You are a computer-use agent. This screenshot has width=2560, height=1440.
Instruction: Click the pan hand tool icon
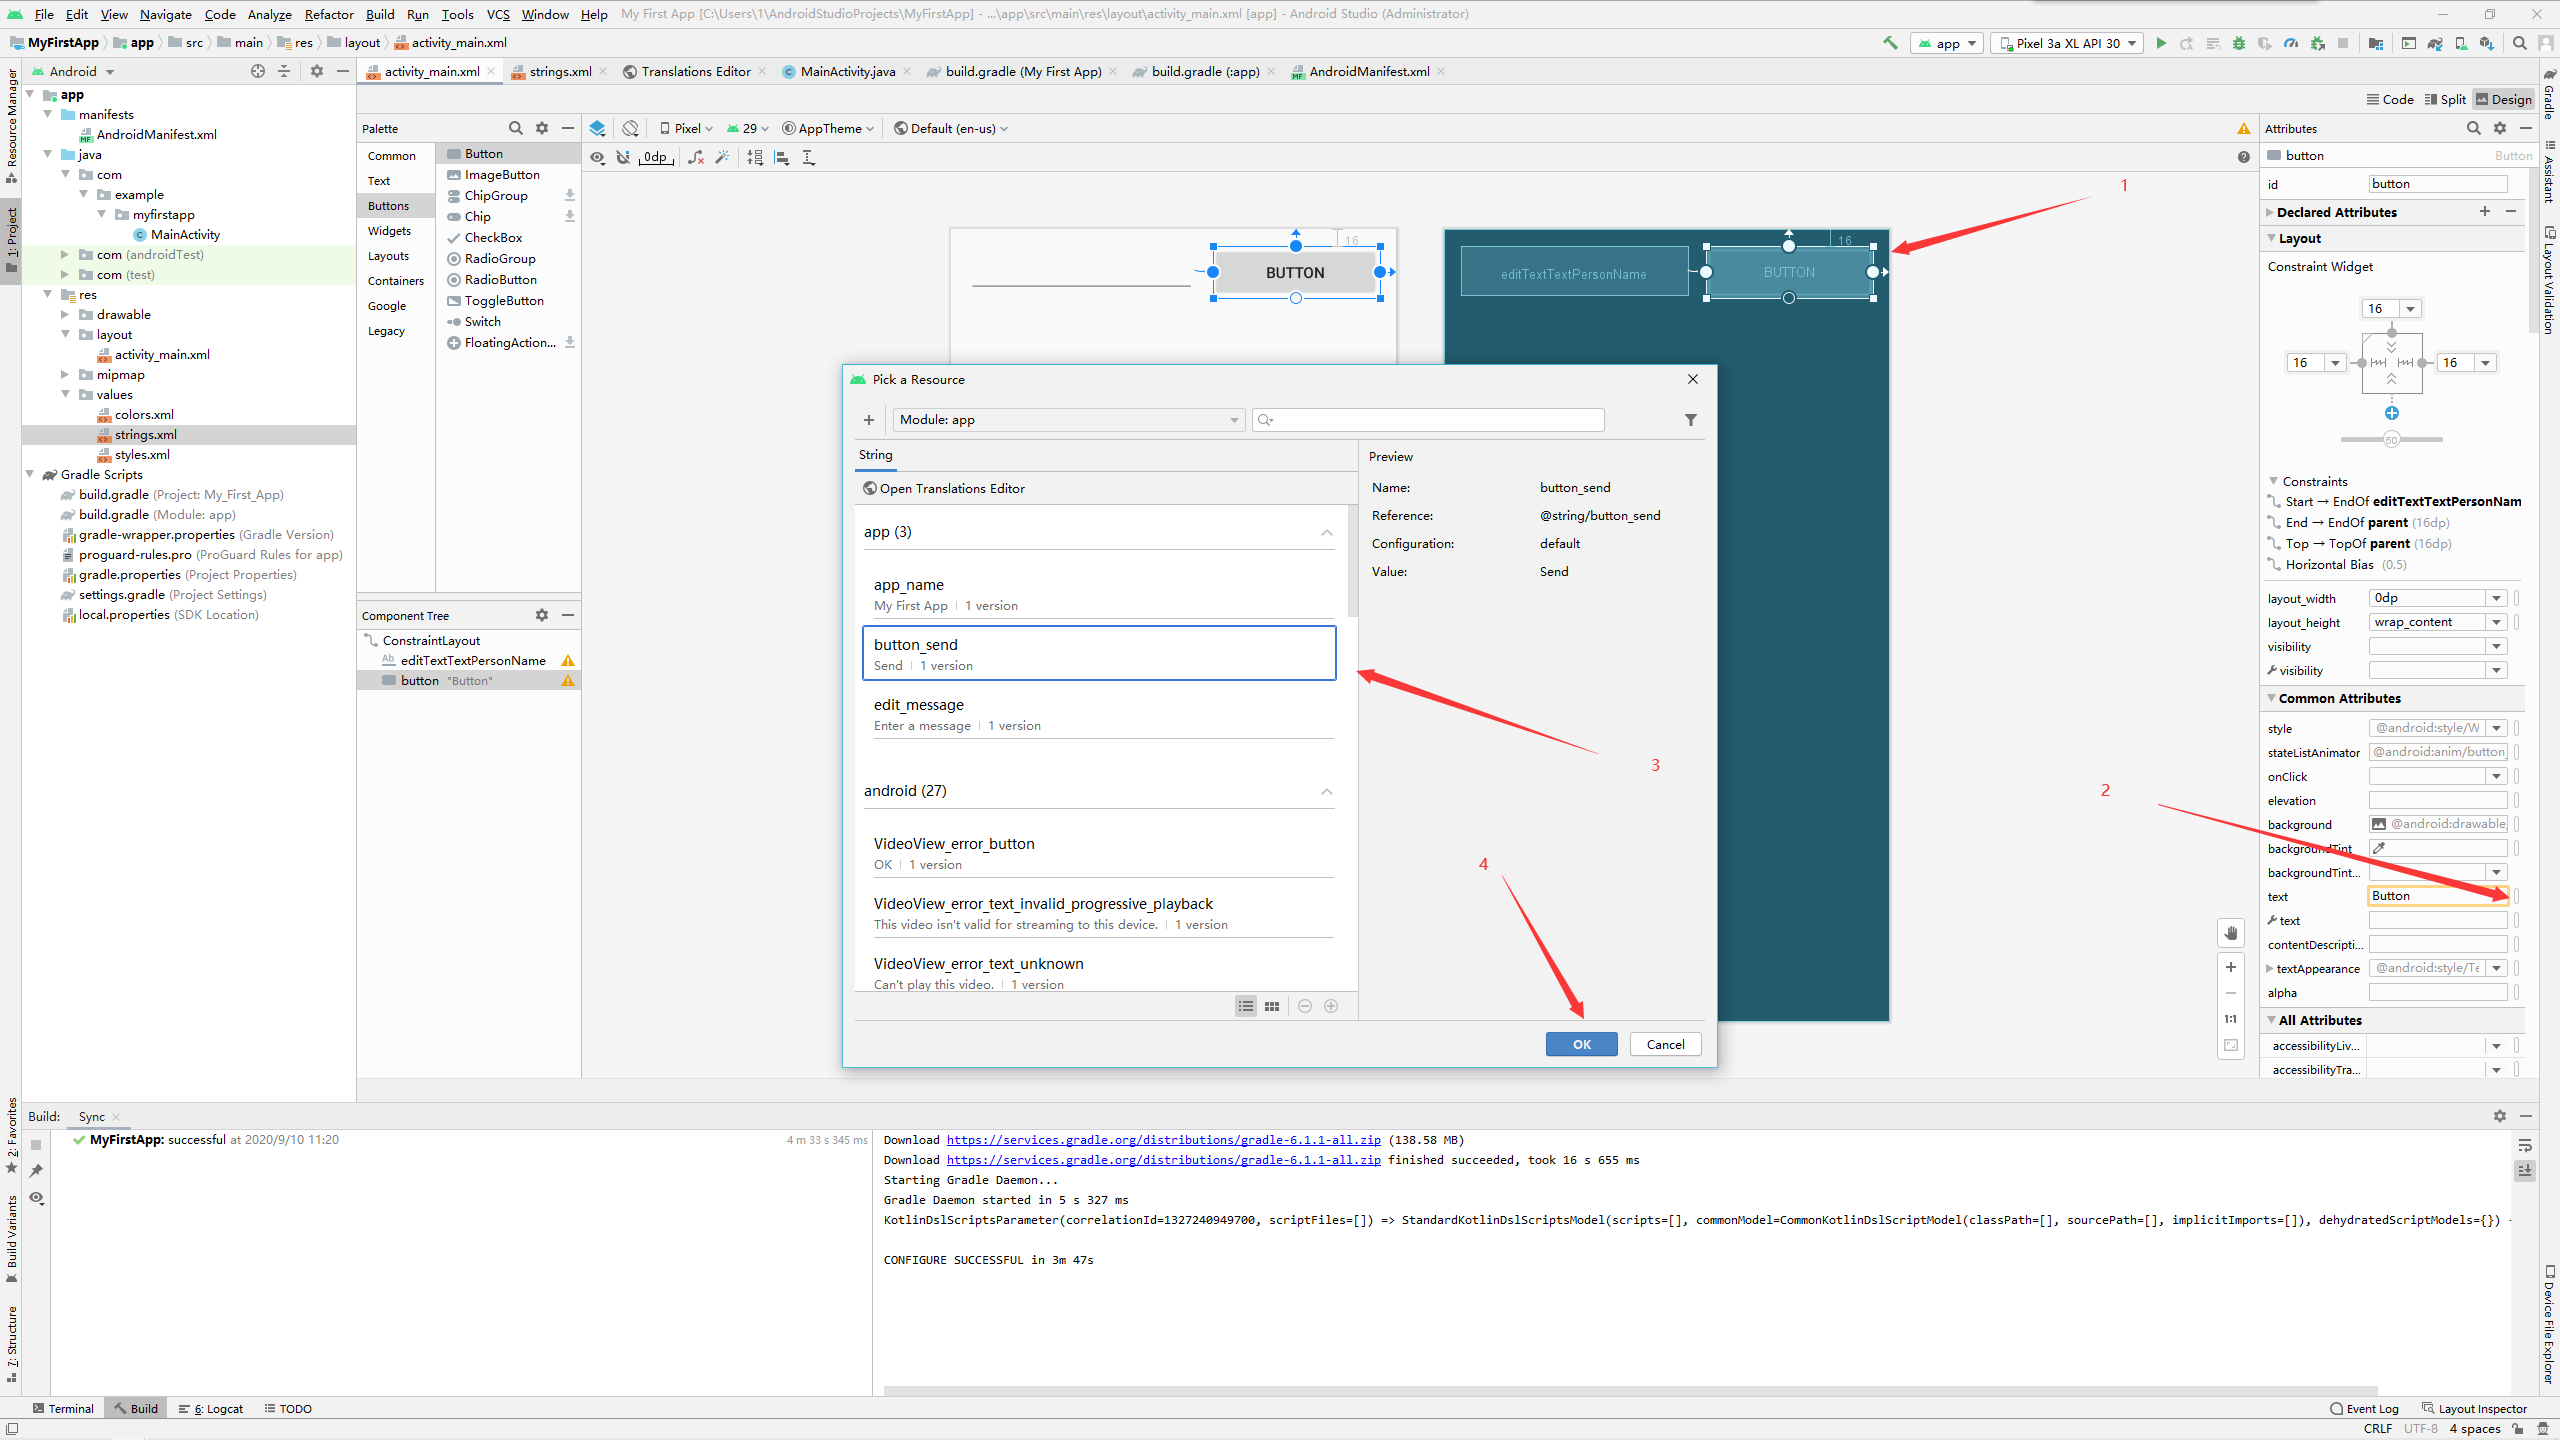(2231, 933)
